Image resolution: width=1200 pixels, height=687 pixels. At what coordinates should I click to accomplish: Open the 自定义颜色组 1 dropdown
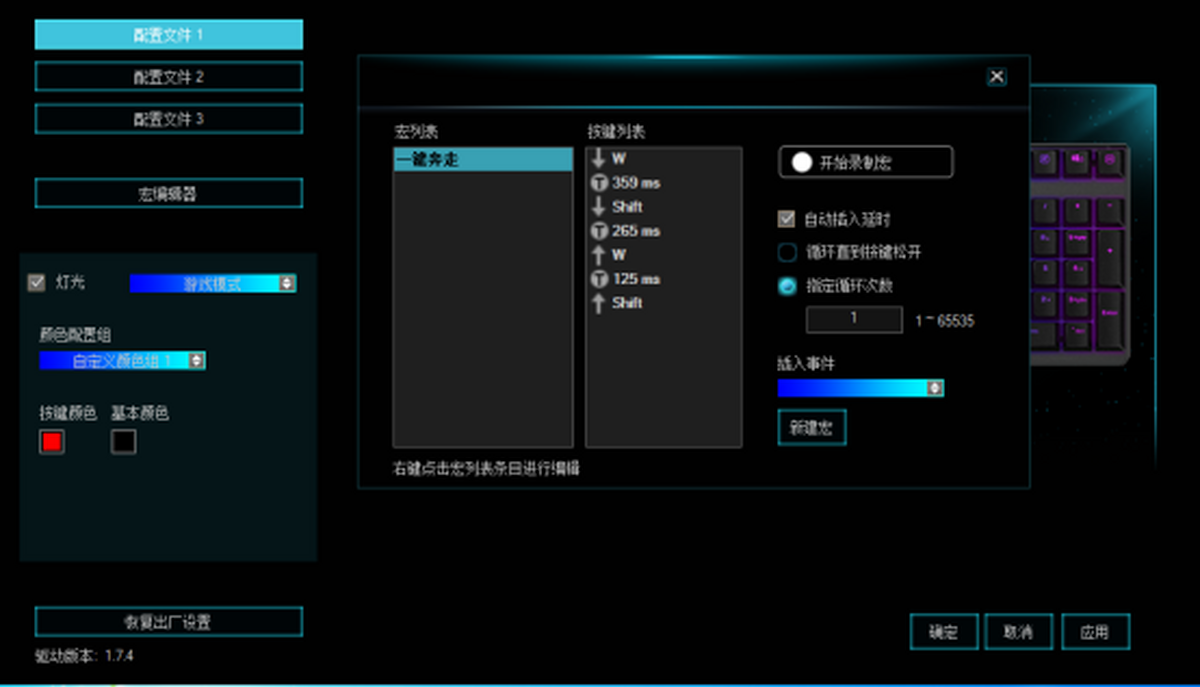click(123, 360)
